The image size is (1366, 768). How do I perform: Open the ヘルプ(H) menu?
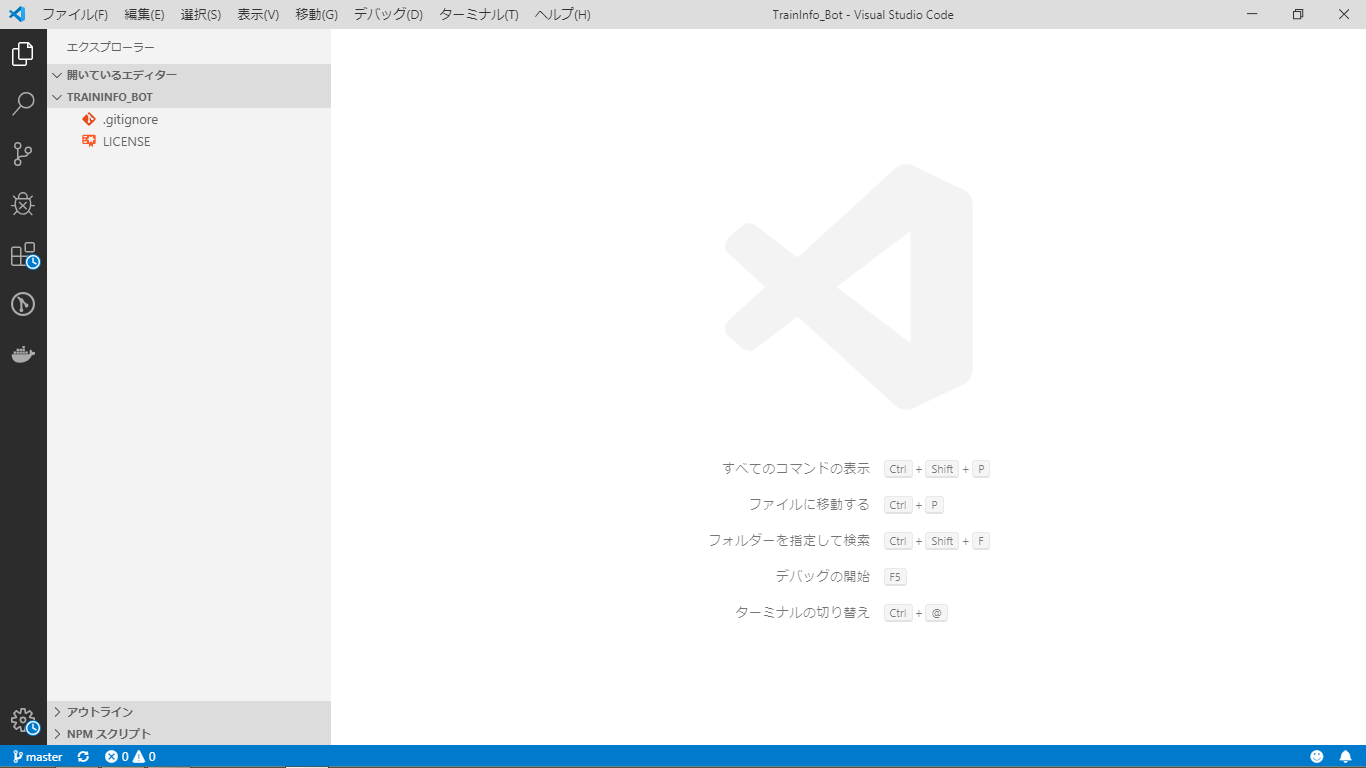pyautogui.click(x=563, y=15)
